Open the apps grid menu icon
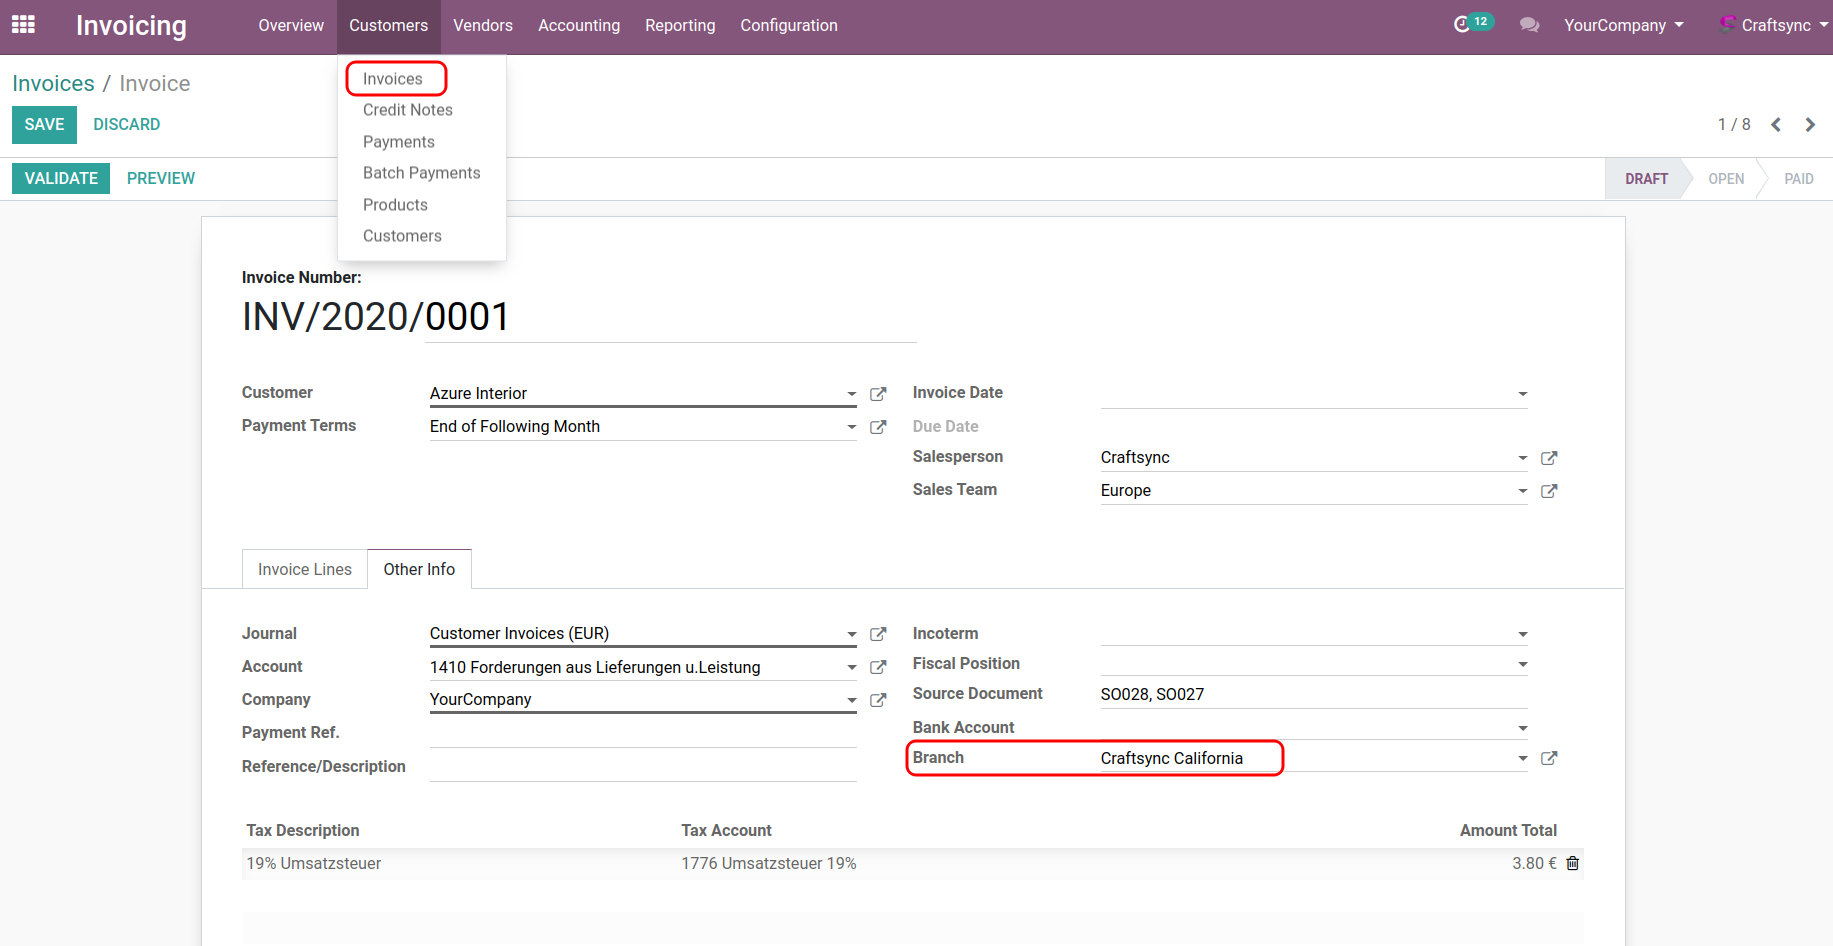This screenshot has width=1833, height=946. click(23, 24)
